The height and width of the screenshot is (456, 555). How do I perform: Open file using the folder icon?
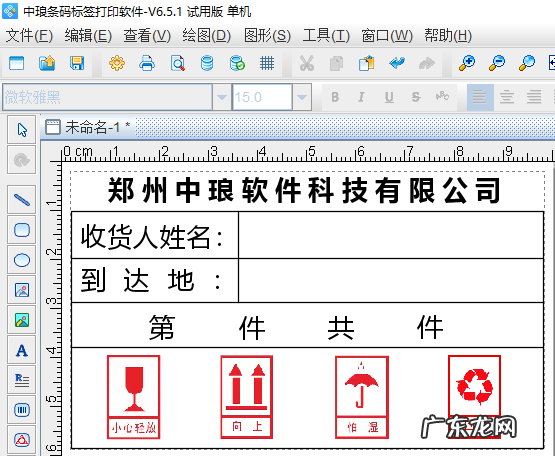pos(47,63)
